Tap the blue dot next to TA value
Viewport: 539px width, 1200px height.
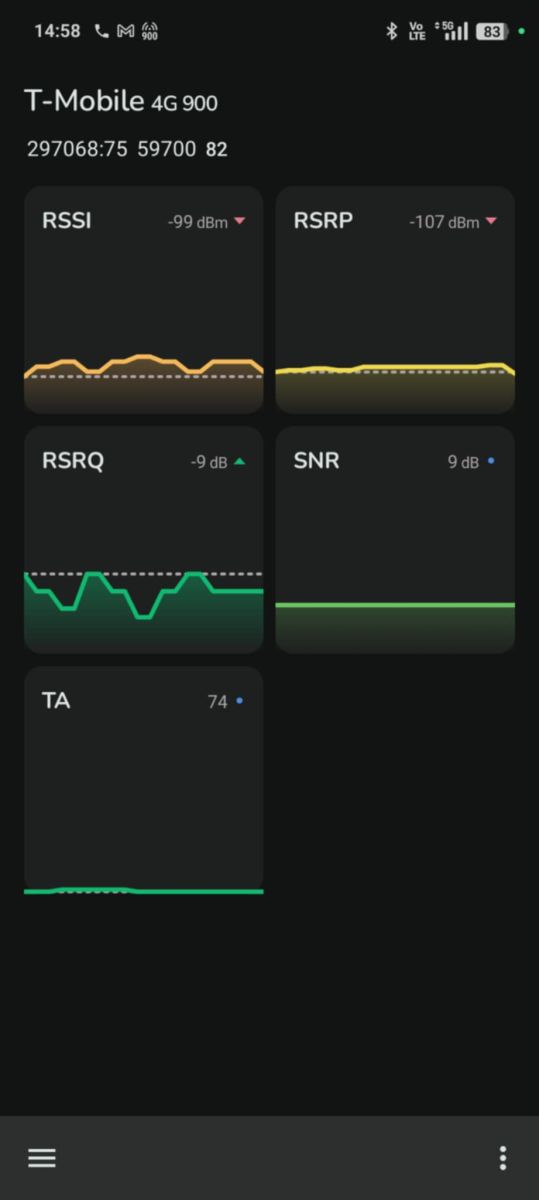click(x=238, y=701)
